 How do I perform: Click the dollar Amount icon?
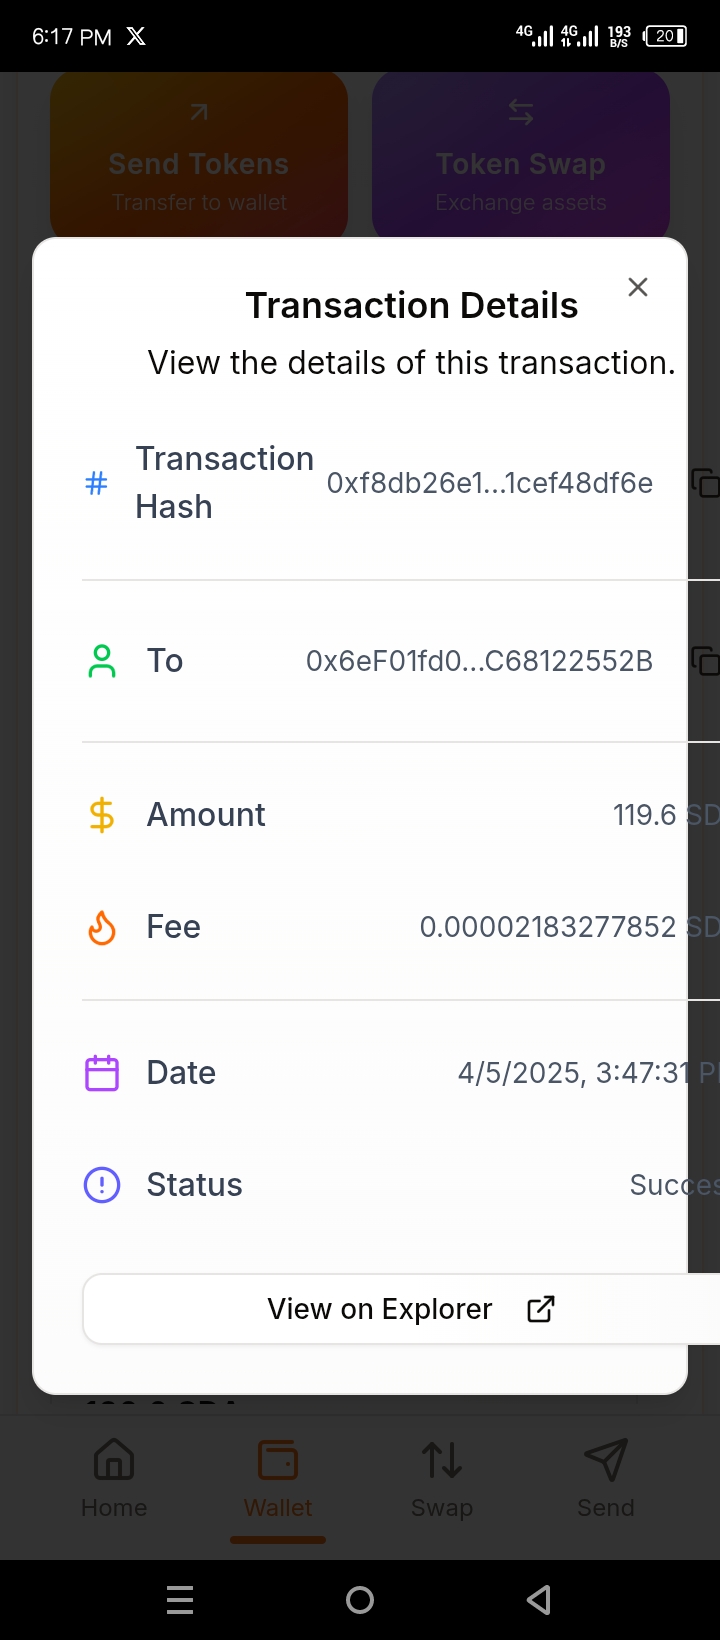tap(102, 815)
